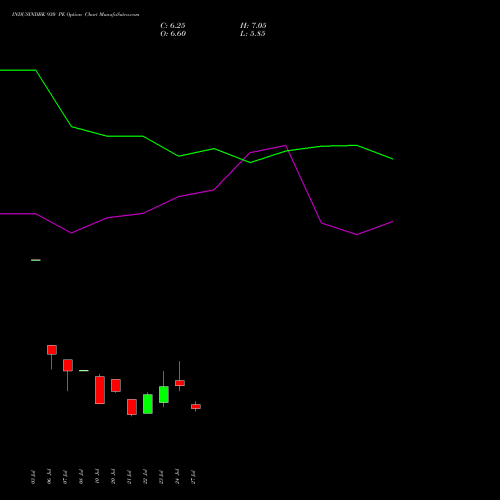Select the large red candle on 09 Jul

[100, 390]
